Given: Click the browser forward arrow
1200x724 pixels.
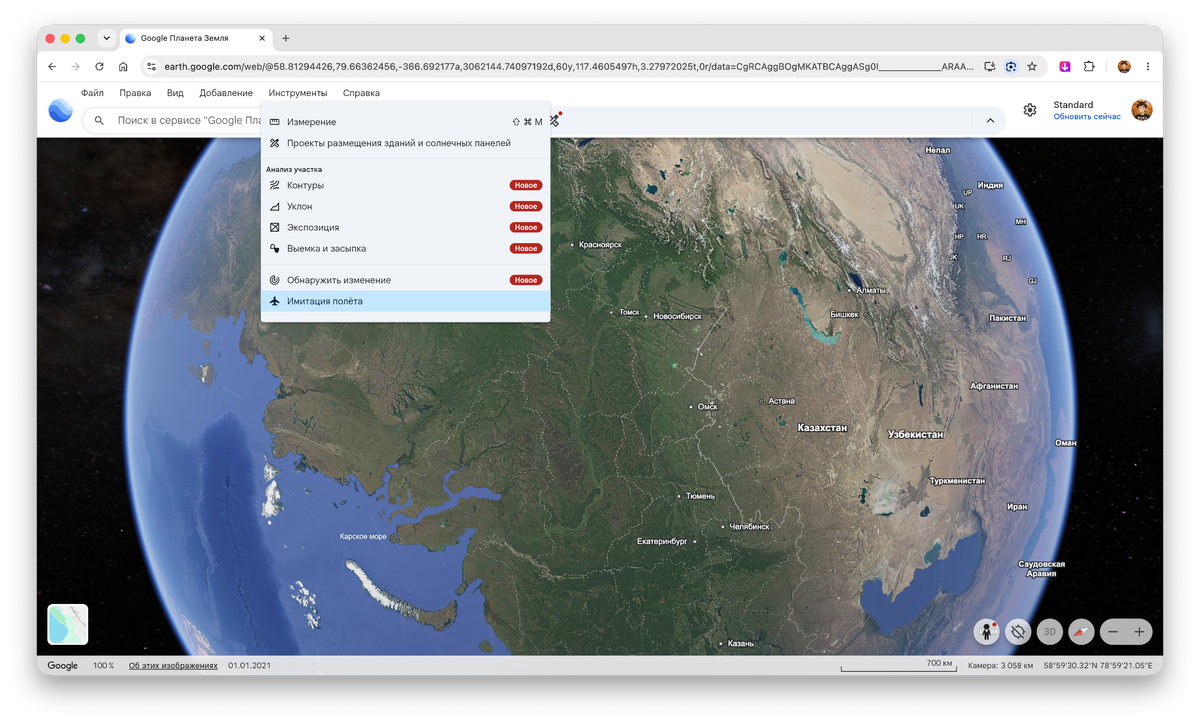Looking at the screenshot, I should (76, 67).
